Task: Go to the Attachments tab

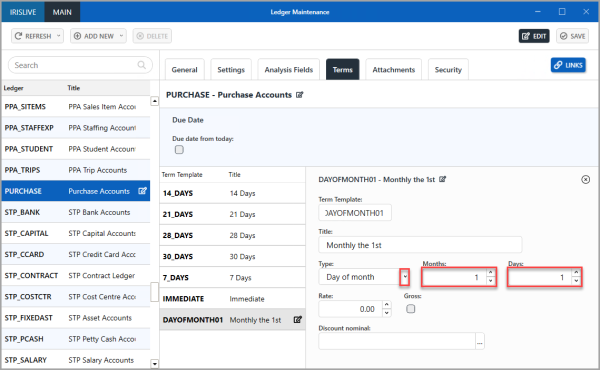Action: coord(394,70)
